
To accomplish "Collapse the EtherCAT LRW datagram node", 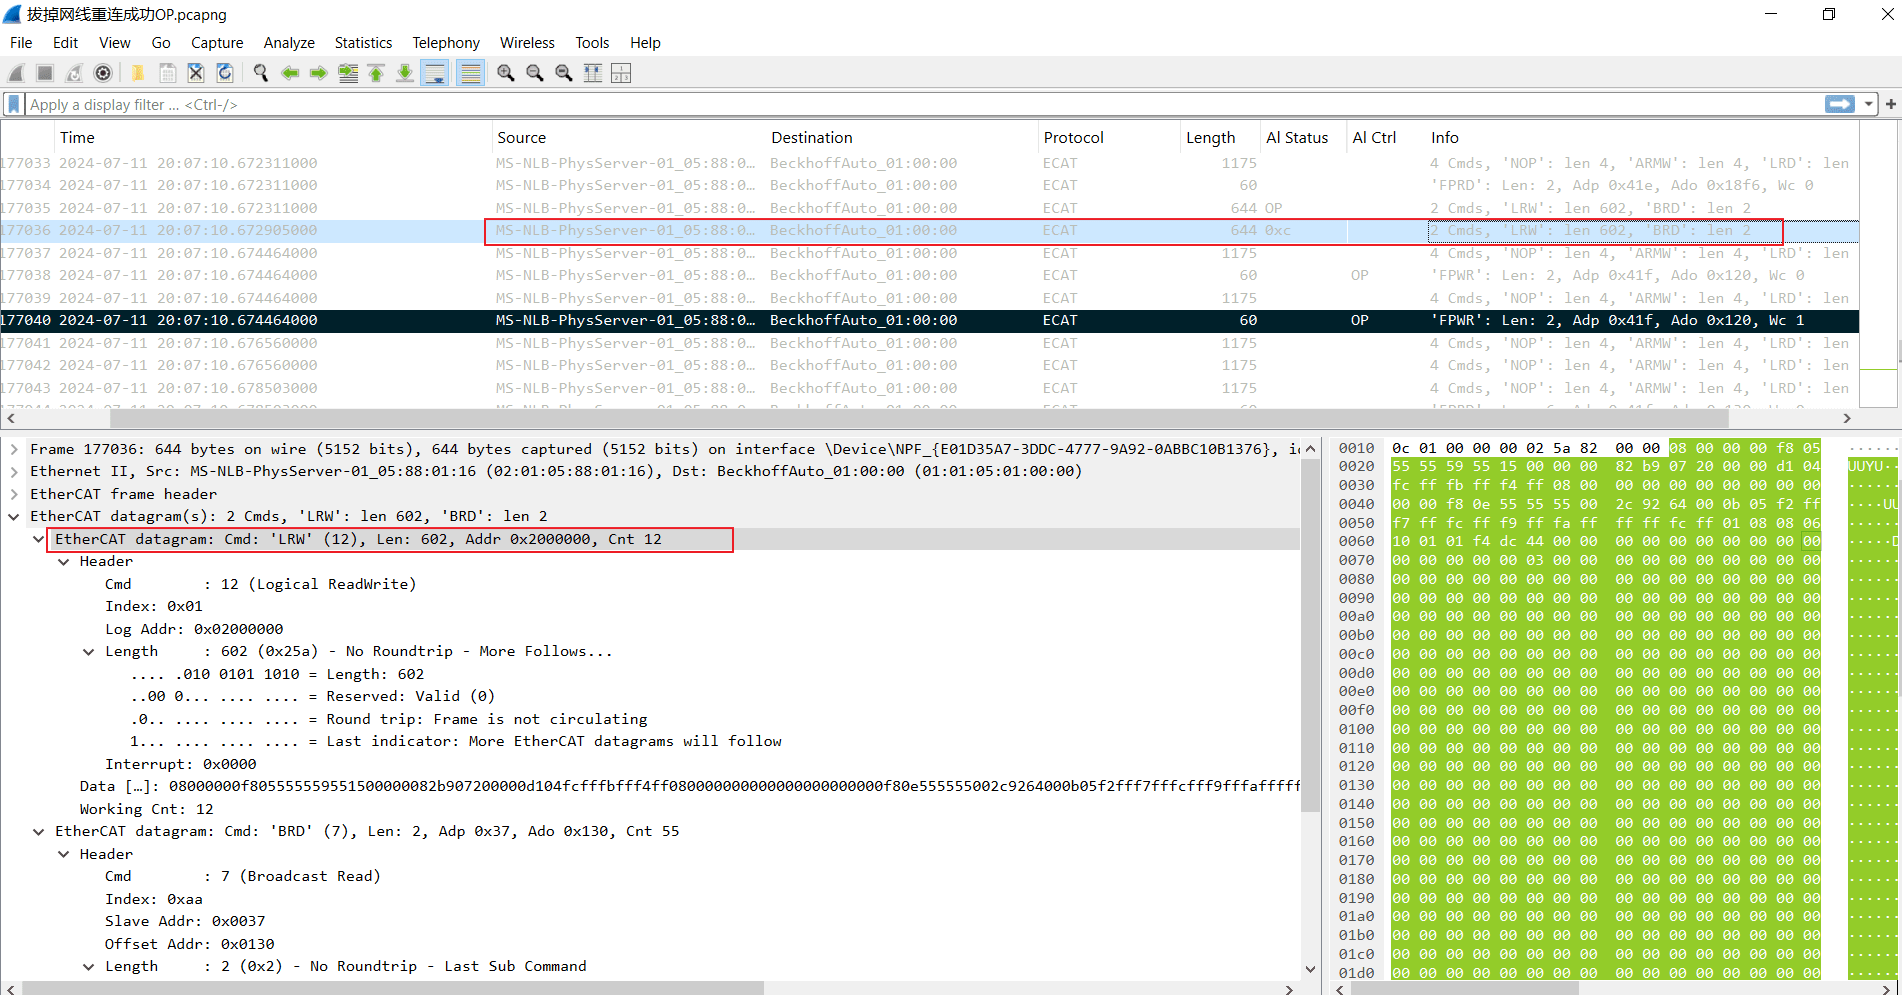I will point(39,539).
